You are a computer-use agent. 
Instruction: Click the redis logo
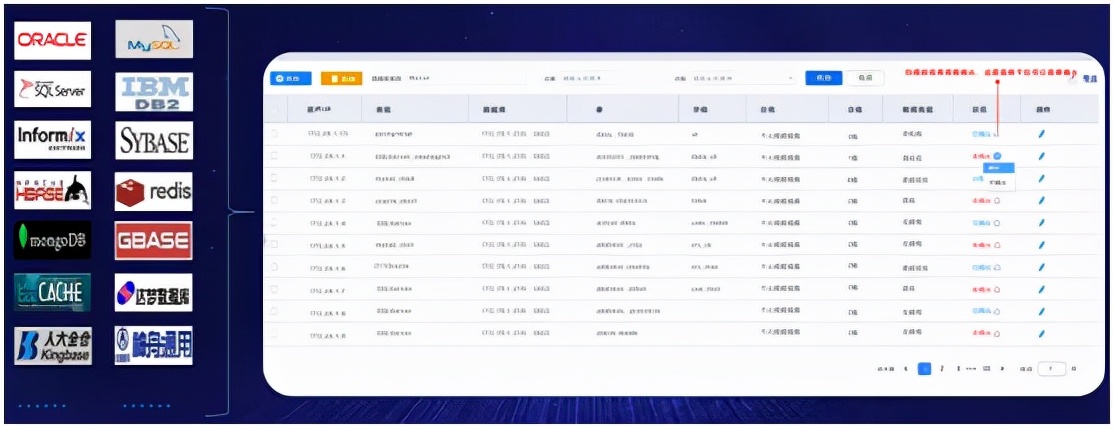154,192
